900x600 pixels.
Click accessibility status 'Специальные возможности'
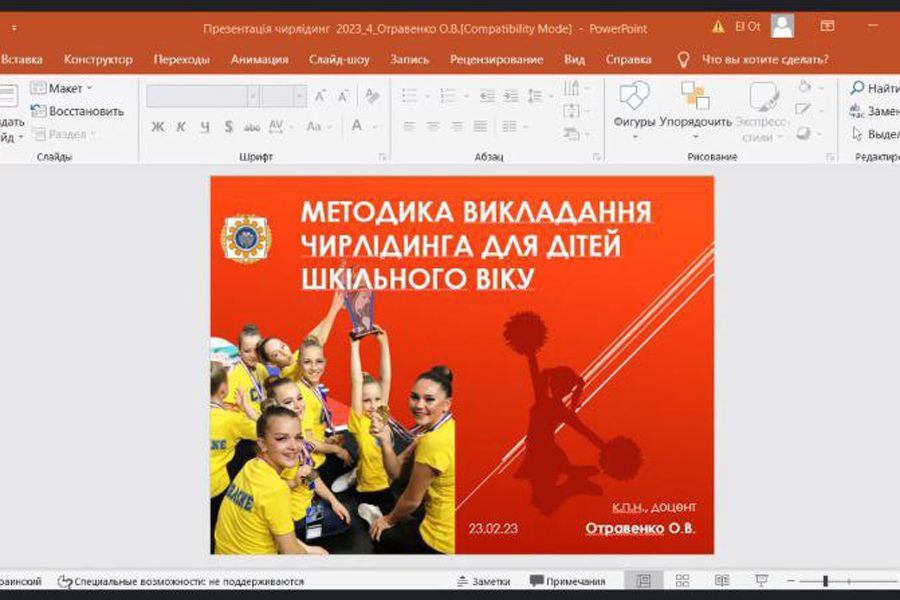(x=181, y=581)
